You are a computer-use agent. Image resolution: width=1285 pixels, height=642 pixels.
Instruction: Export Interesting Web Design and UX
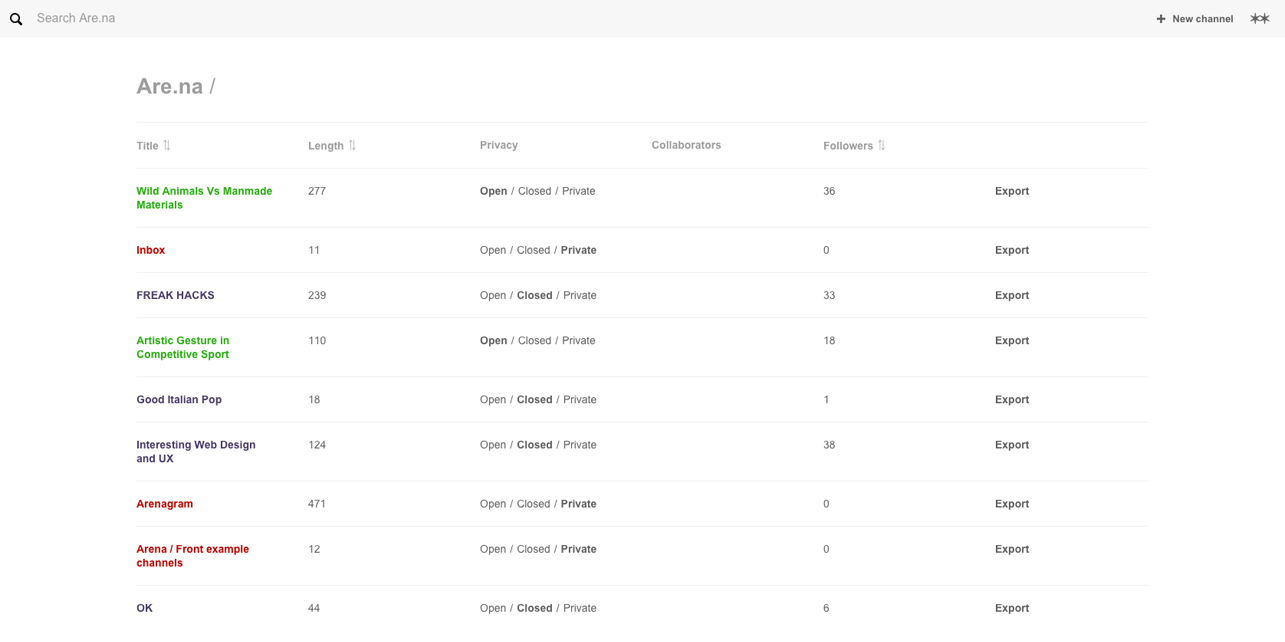[1012, 445]
